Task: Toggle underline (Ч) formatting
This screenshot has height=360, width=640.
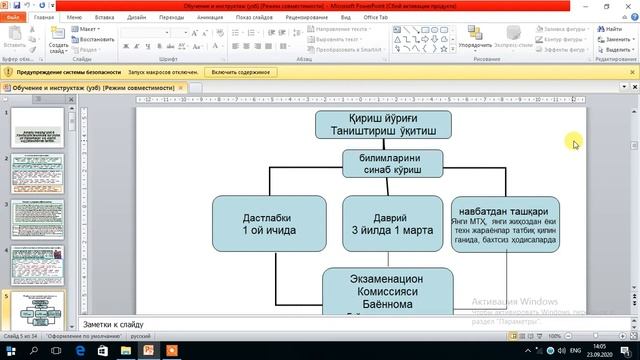Action: [x=148, y=47]
